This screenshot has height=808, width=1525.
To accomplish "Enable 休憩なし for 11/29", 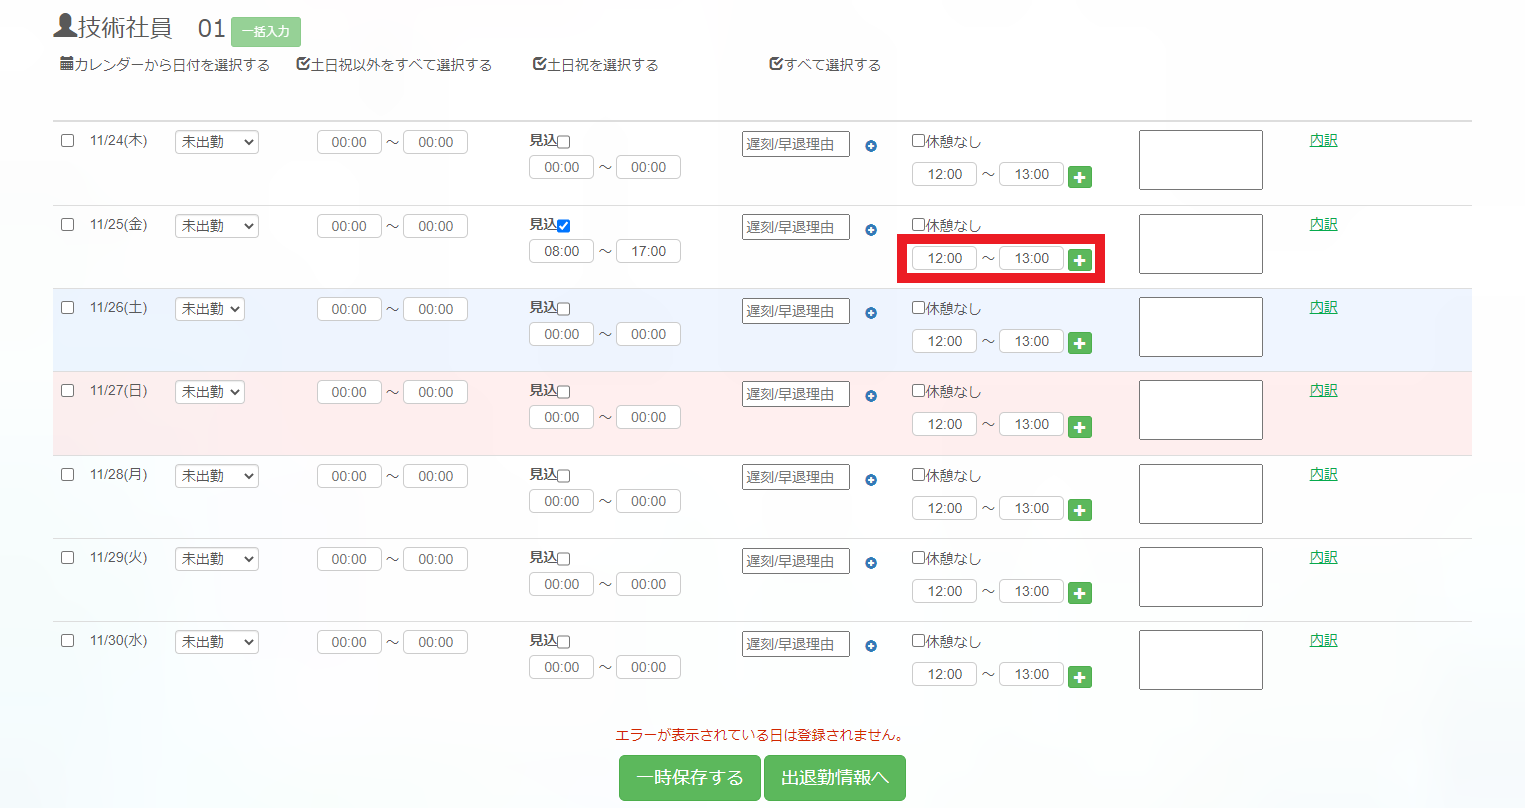I will 918,558.
